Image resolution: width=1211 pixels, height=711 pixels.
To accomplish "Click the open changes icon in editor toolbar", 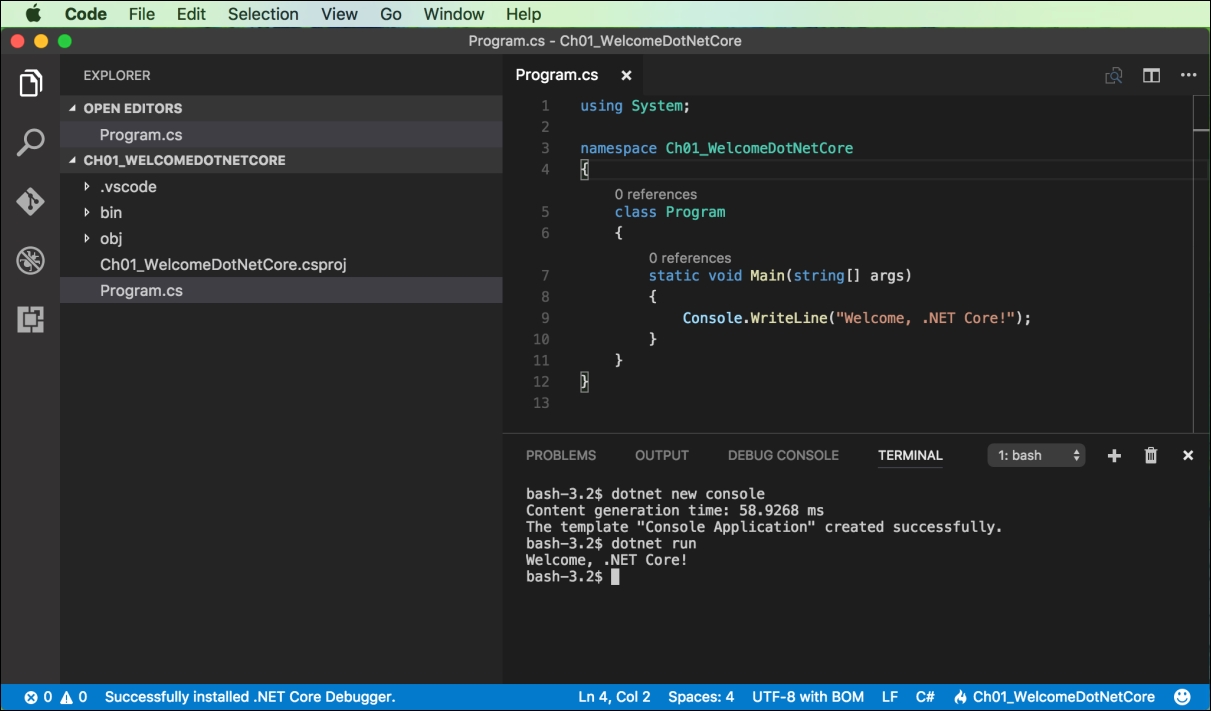I will 1113,75.
